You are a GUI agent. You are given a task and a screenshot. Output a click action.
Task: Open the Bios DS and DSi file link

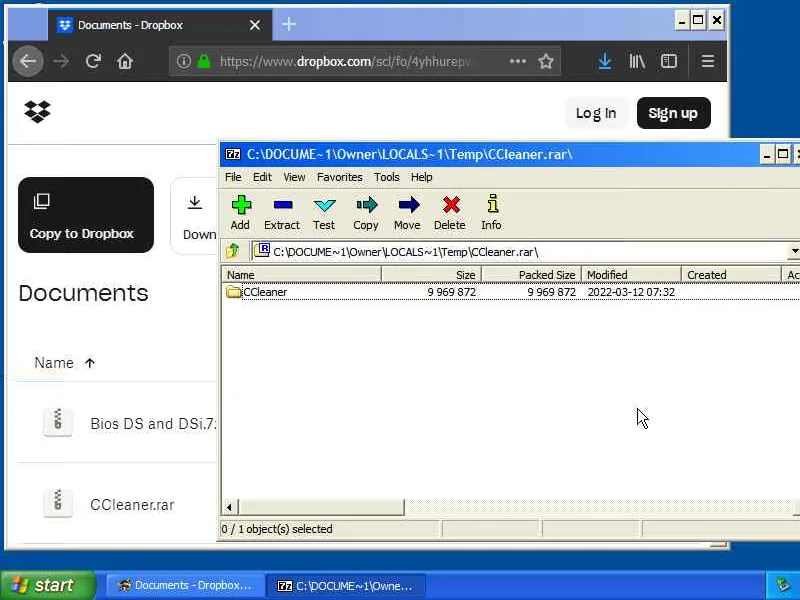pyautogui.click(x=153, y=423)
